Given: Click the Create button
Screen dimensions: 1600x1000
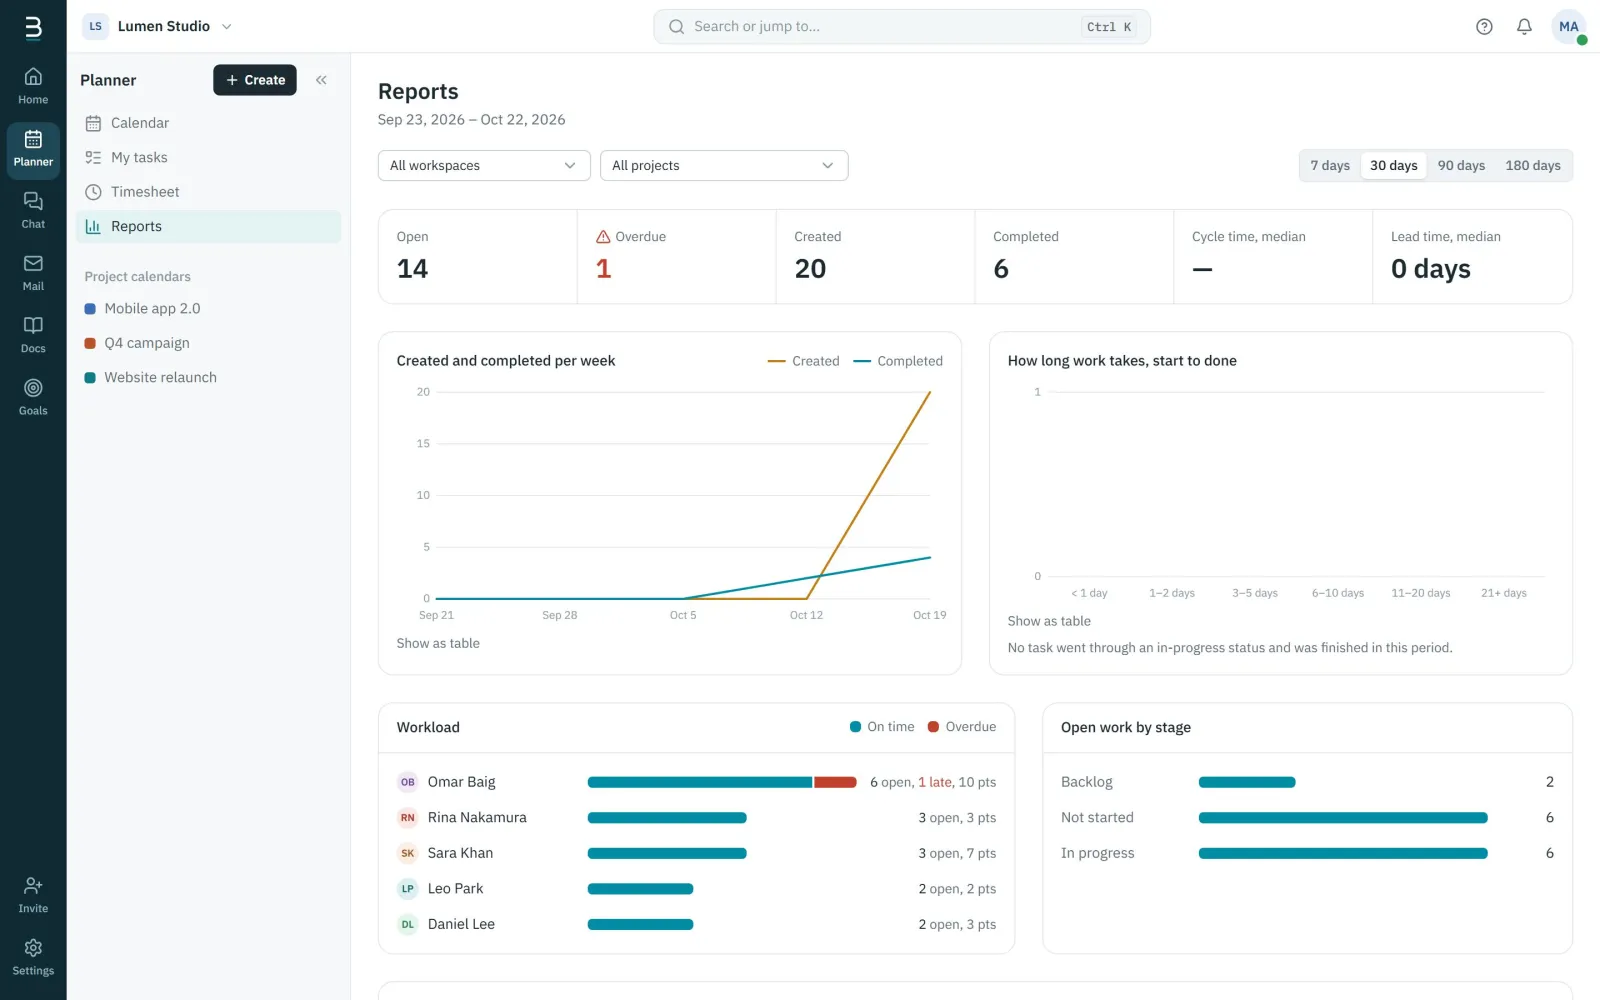Looking at the screenshot, I should 255,80.
